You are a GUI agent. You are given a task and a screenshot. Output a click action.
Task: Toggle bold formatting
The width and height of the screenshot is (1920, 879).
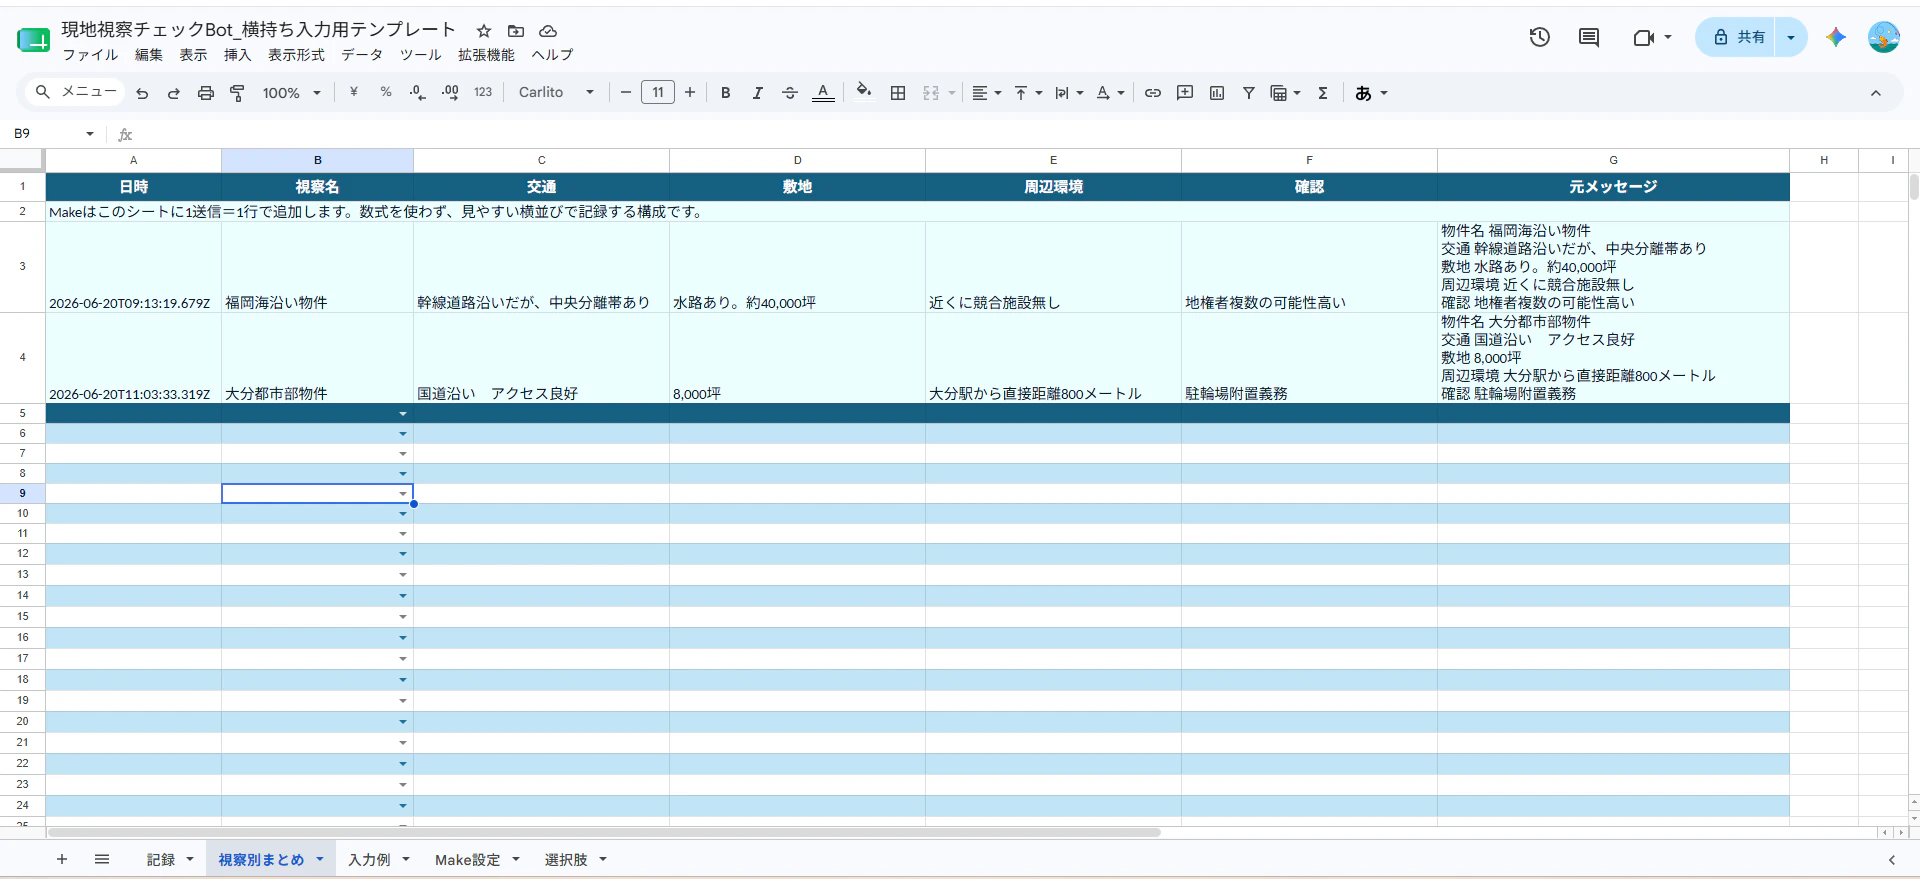[726, 93]
